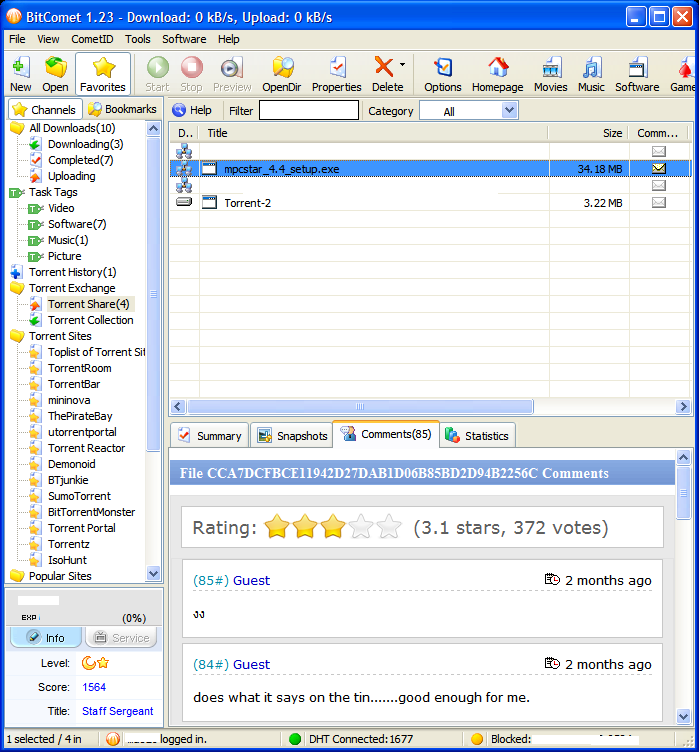Select the Software(7) tag
Screen dimensions: 699x752
77,224
